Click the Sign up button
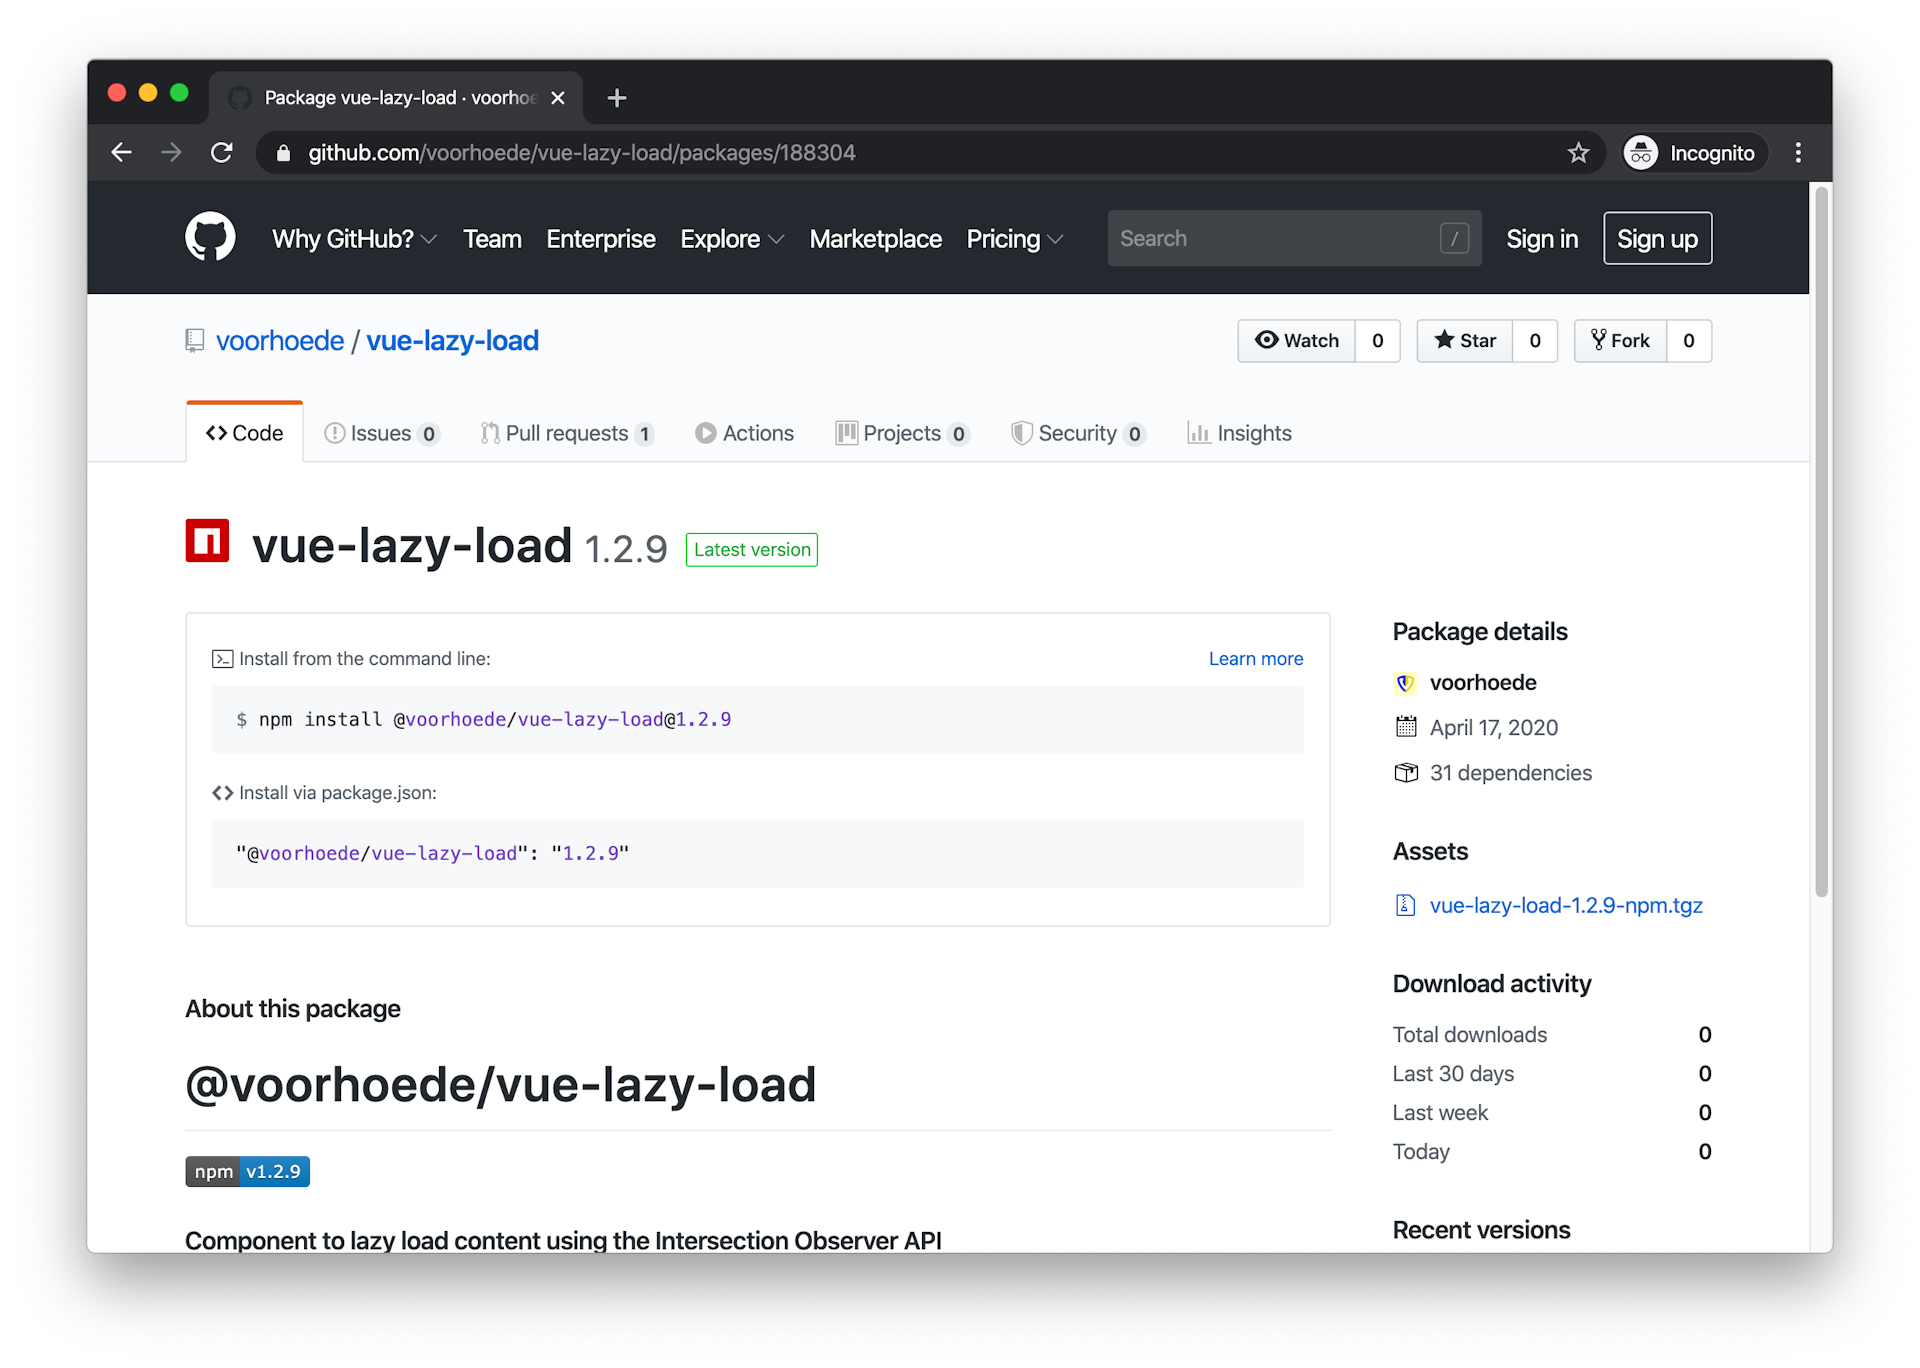 coord(1657,238)
